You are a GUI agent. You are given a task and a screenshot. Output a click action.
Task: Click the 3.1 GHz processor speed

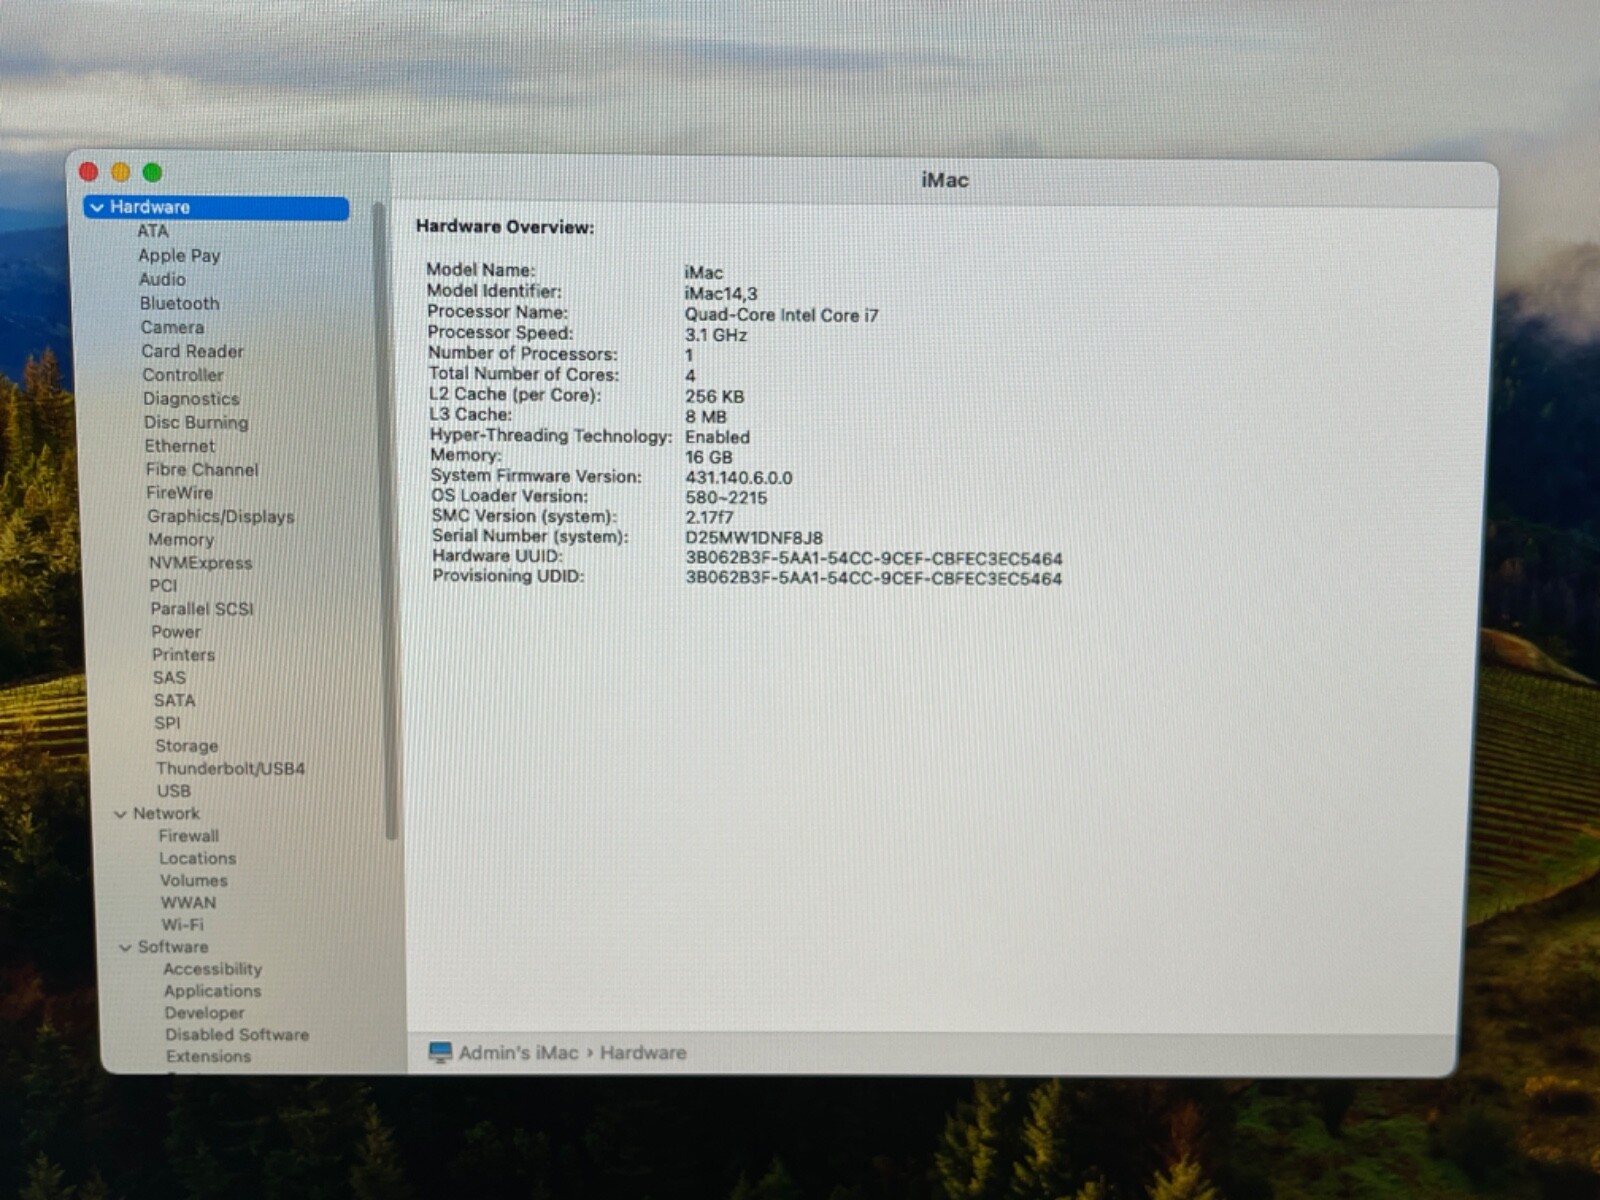pyautogui.click(x=716, y=335)
